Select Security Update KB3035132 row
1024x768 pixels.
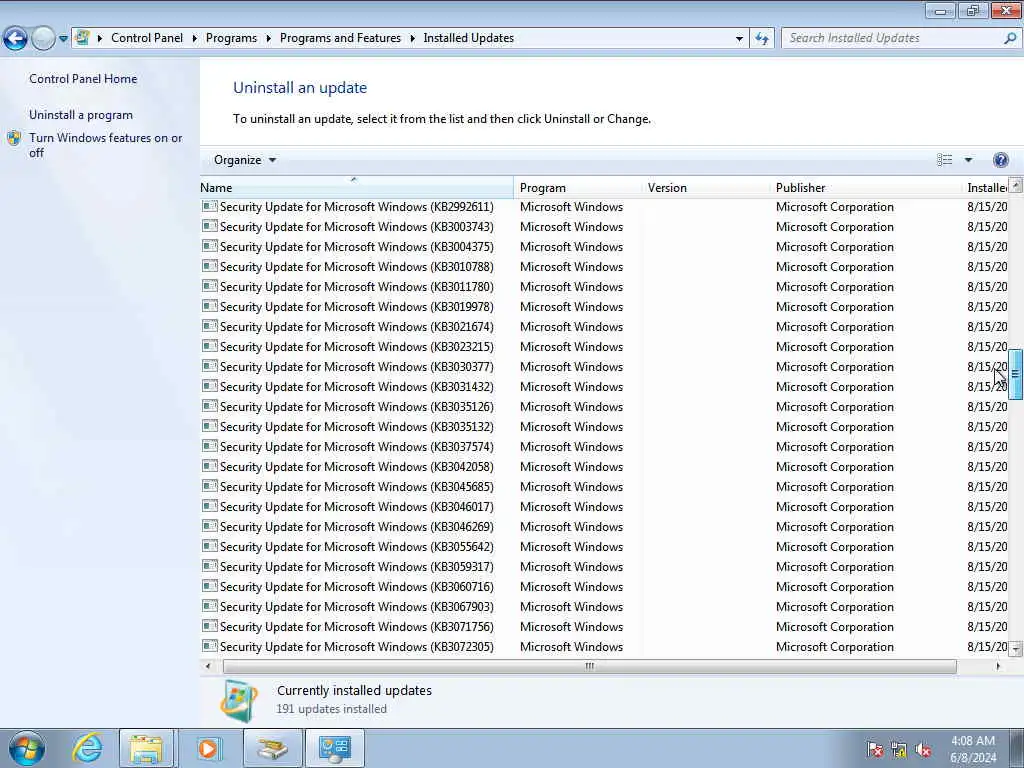[604, 426]
